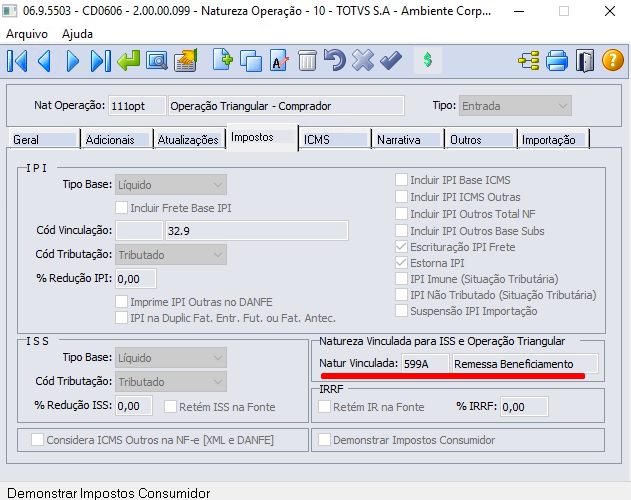
Task: Click the % IRRF value field
Action: pyautogui.click(x=524, y=407)
